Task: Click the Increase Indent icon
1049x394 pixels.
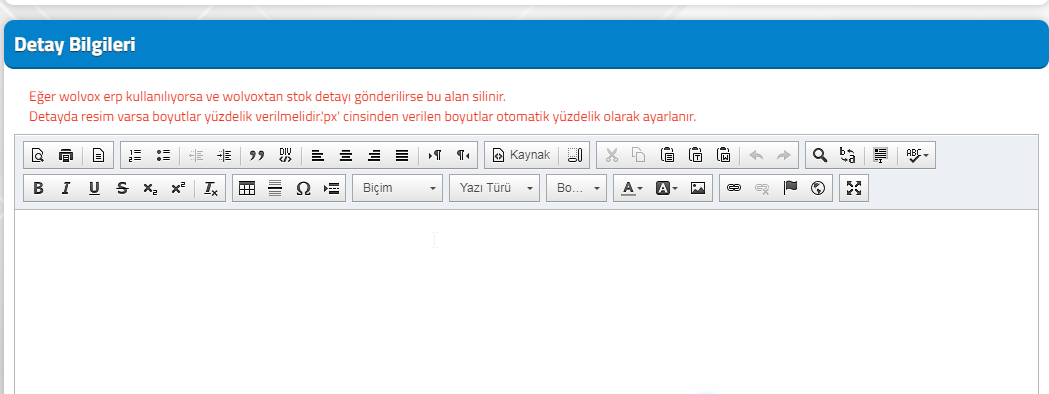Action: [x=224, y=155]
